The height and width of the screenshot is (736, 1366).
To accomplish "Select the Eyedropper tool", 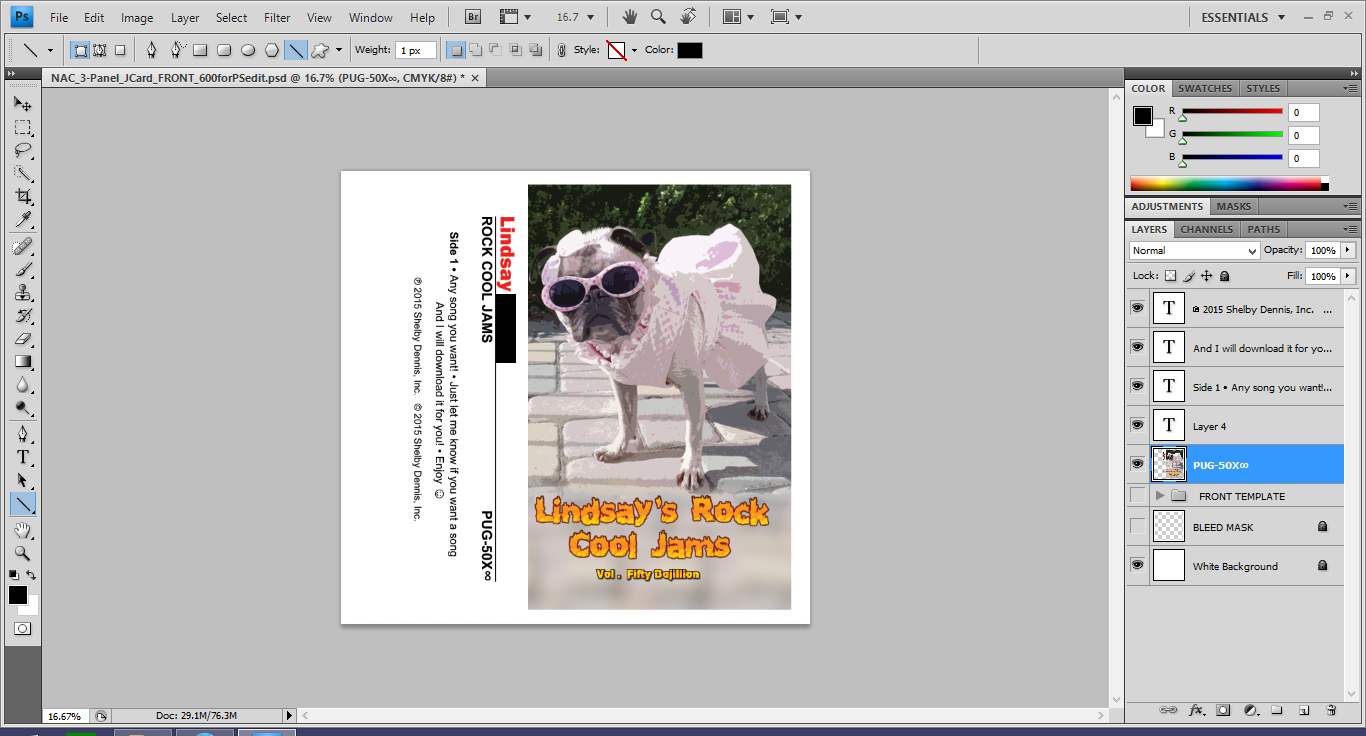I will click(22, 219).
